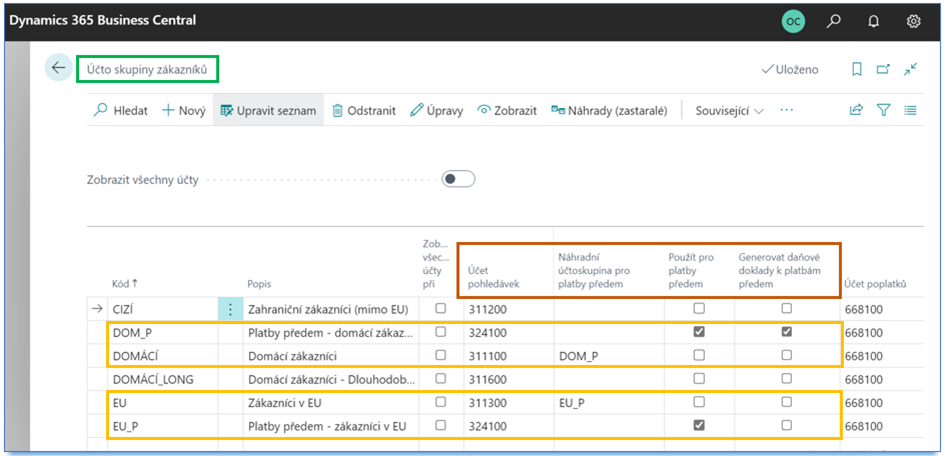Click the Nový button
This screenshot has width=945, height=456.
[184, 111]
